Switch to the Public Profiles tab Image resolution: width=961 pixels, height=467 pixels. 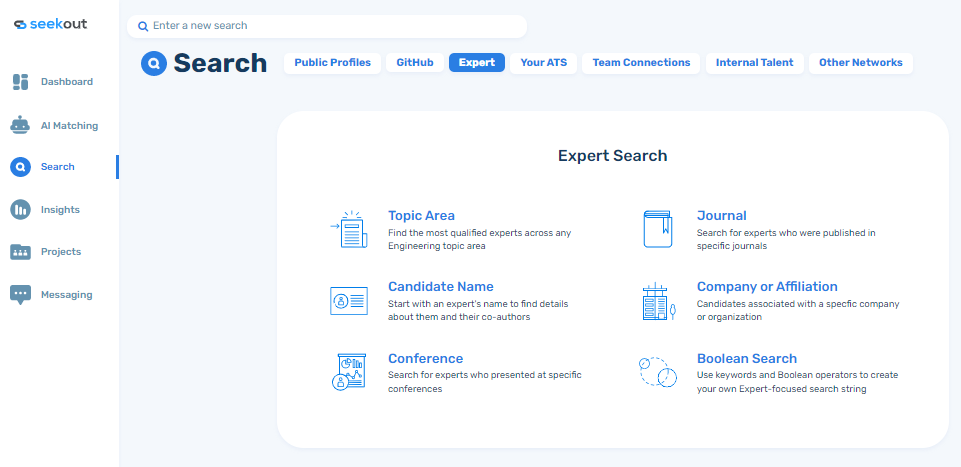pyautogui.click(x=332, y=63)
